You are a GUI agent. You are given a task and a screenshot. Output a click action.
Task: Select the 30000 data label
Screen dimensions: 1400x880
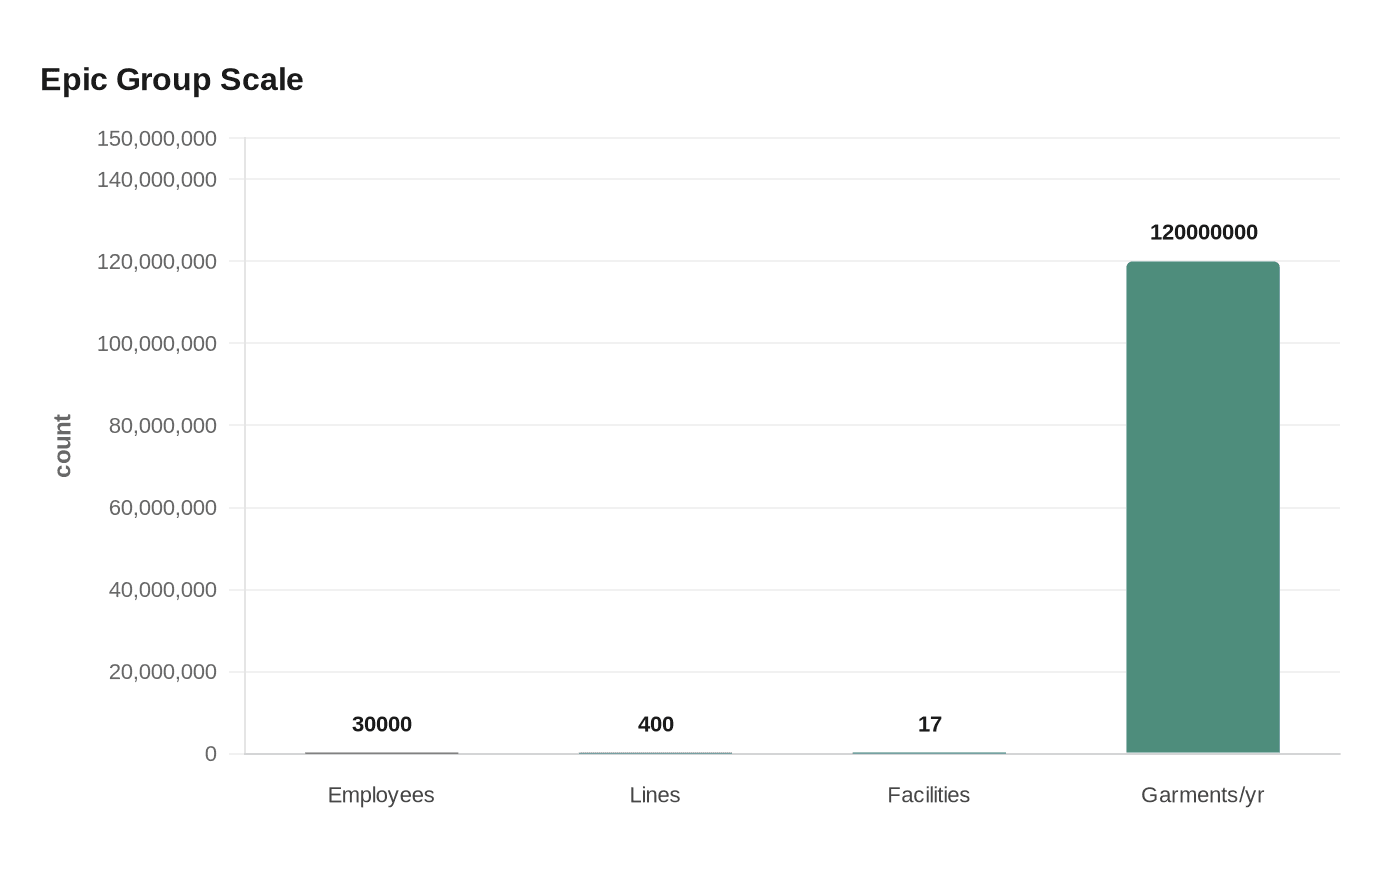coord(382,724)
